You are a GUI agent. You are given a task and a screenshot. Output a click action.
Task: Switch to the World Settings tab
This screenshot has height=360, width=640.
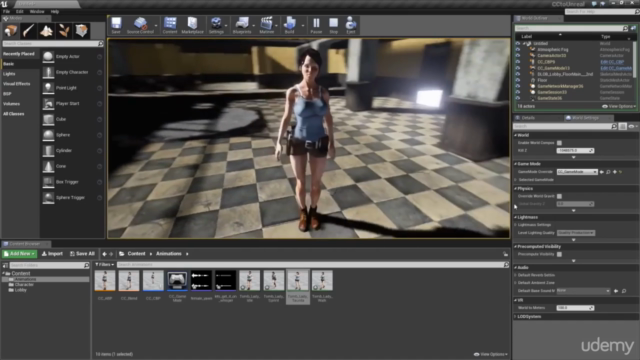[584, 118]
